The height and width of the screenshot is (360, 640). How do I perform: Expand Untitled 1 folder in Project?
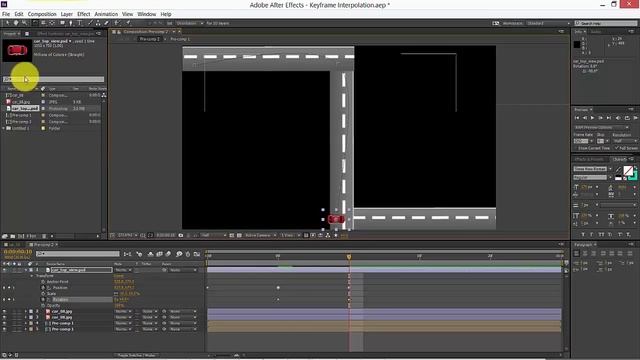click(x=4, y=128)
